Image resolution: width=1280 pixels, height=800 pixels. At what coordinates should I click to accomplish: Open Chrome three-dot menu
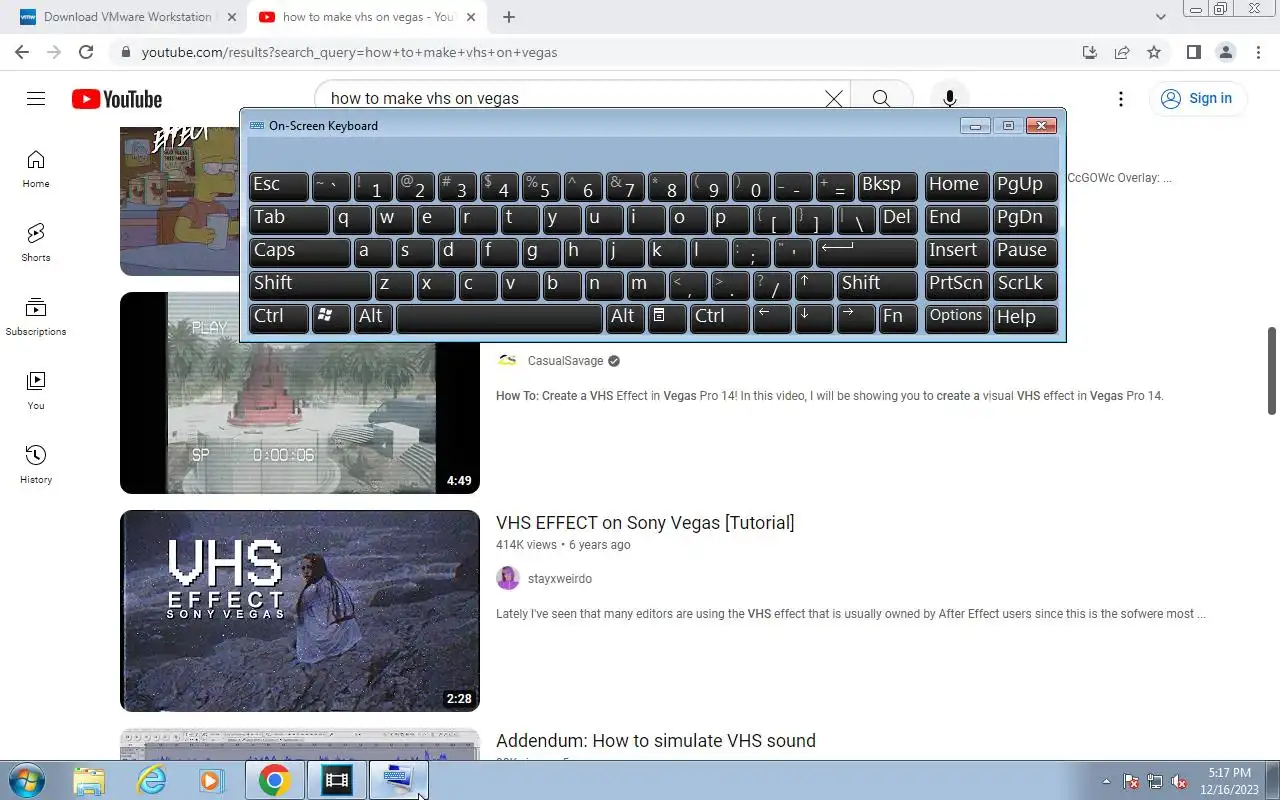click(1257, 52)
